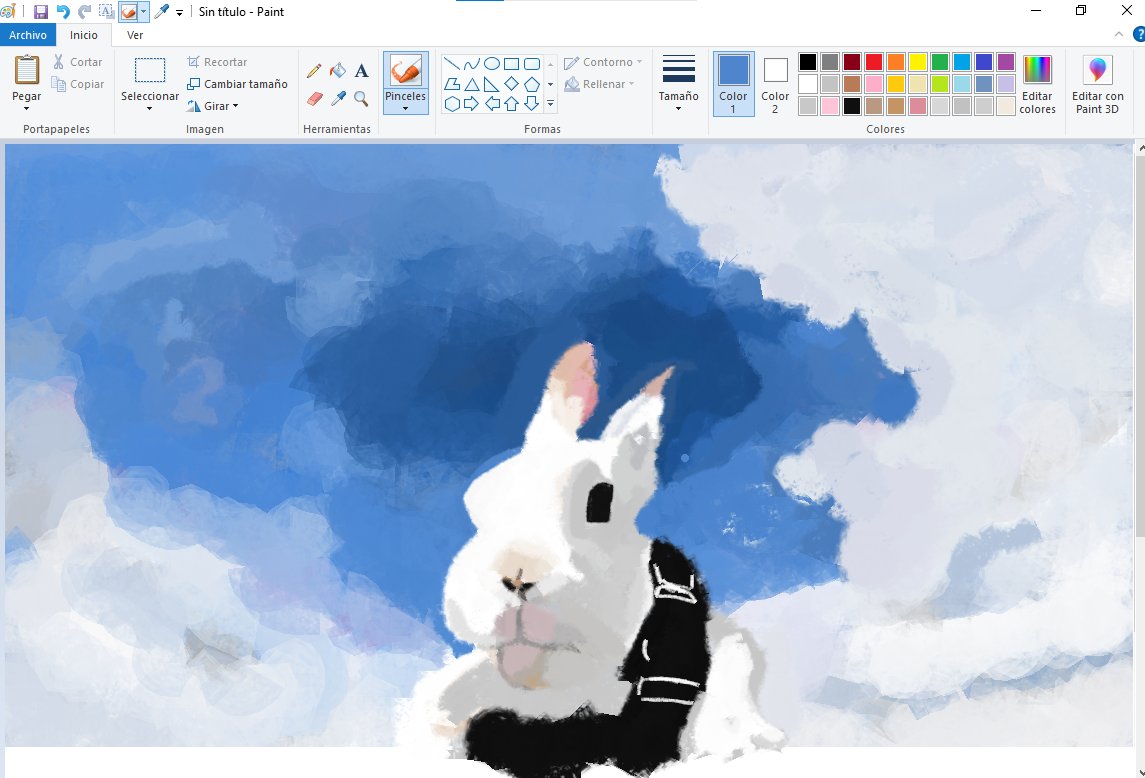The image size is (1145, 778).
Task: Click the Pinceles brush icon
Action: coord(405,72)
